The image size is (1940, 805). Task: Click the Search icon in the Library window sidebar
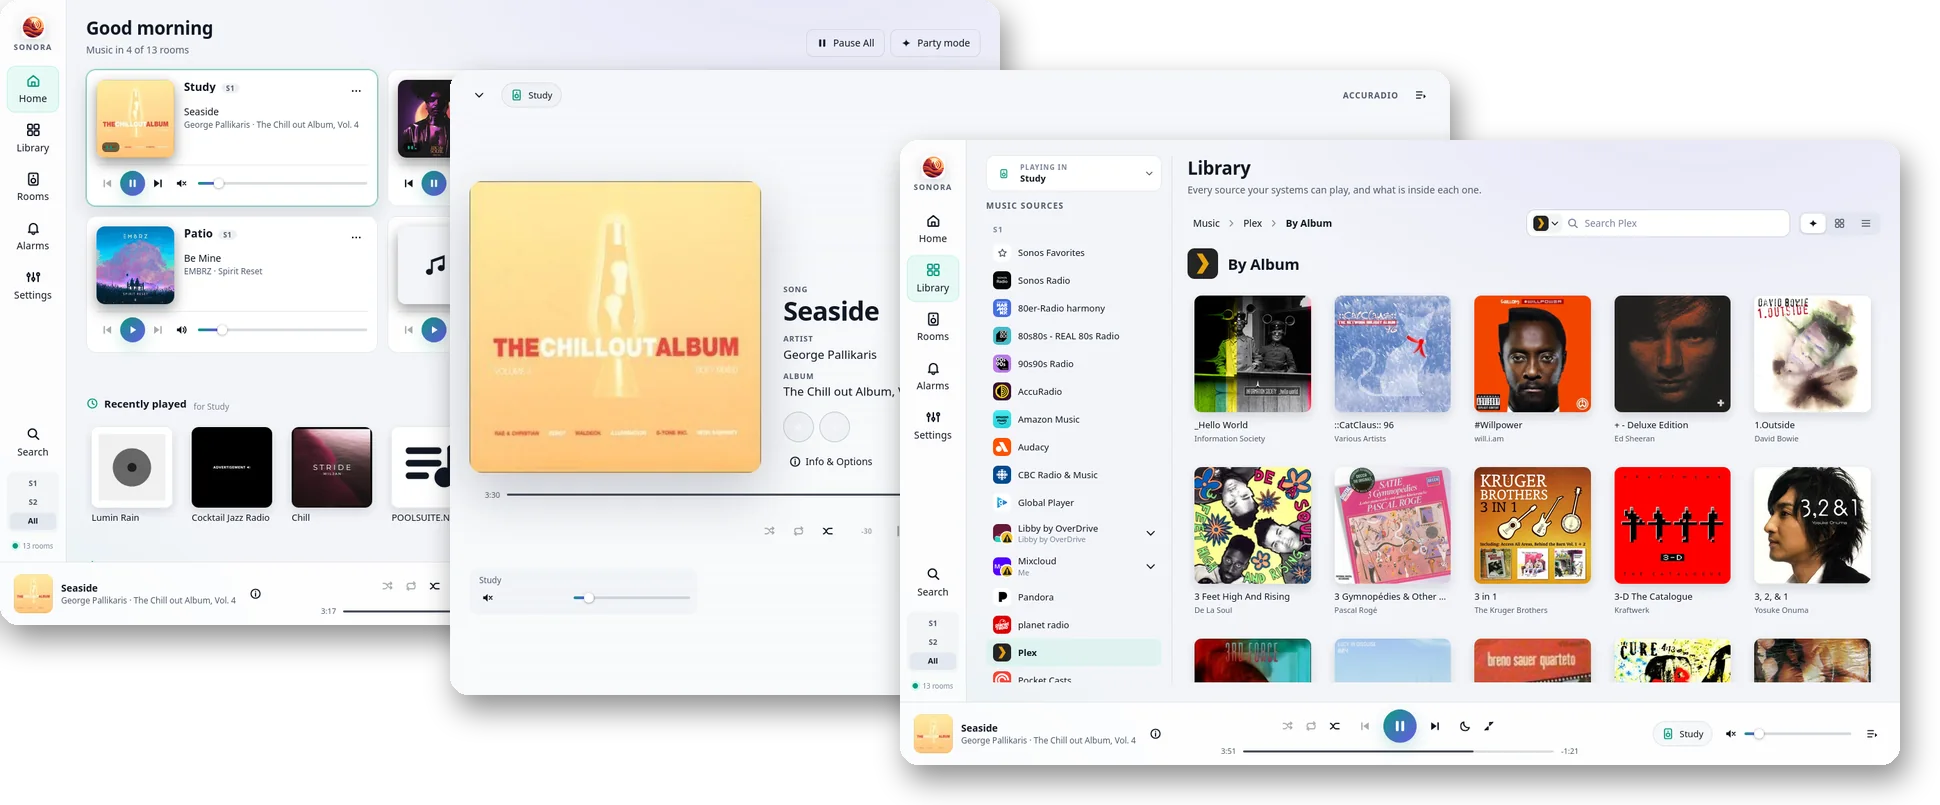click(x=932, y=581)
